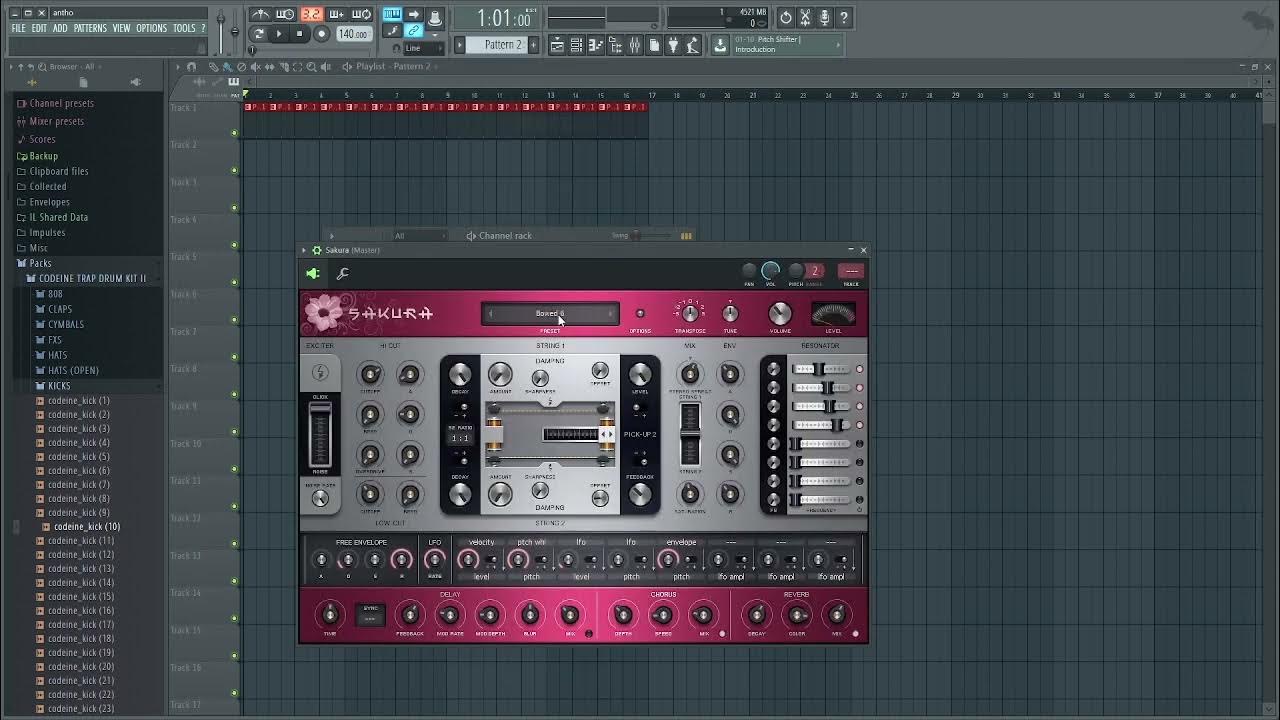Select the codeine_kick (3) sample
The width and height of the screenshot is (1280, 720).
79,428
